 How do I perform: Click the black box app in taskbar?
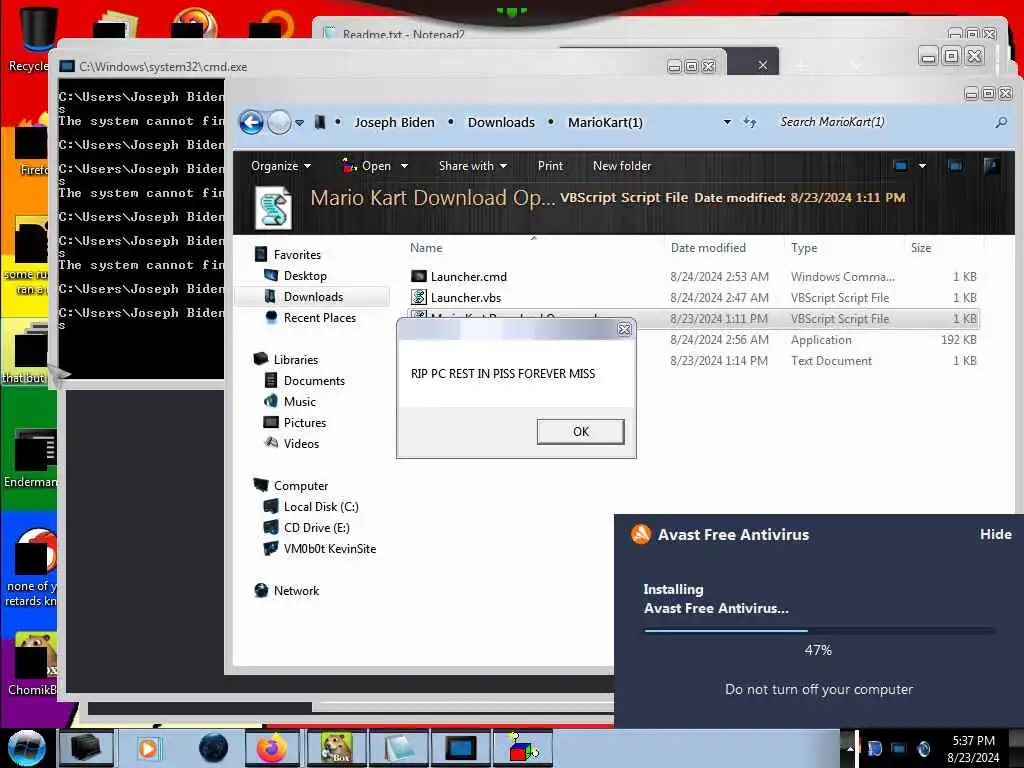point(87,748)
